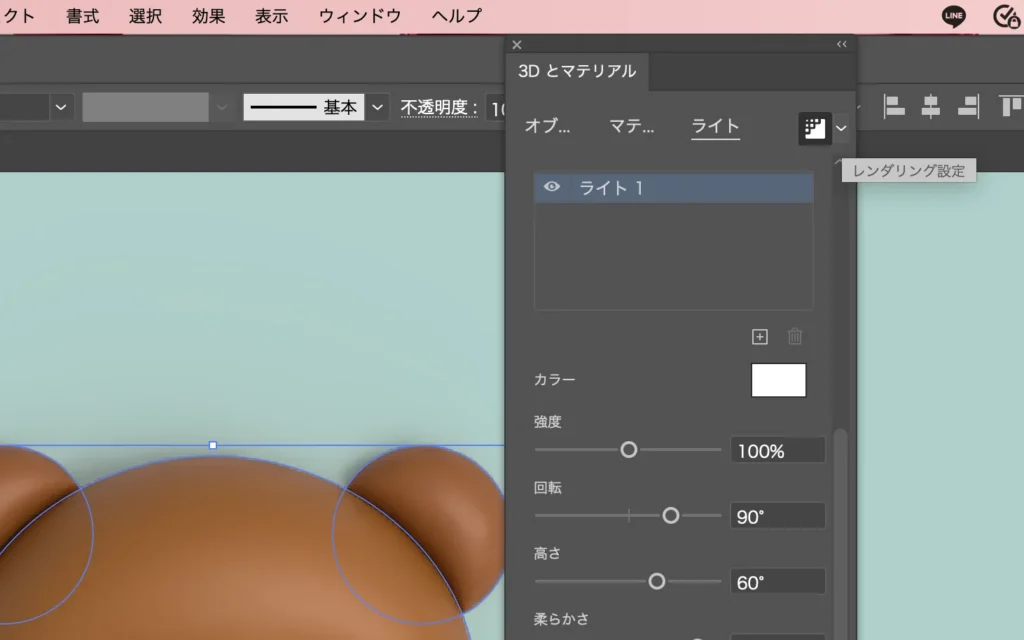Open LINE from the menu bar

(x=953, y=16)
